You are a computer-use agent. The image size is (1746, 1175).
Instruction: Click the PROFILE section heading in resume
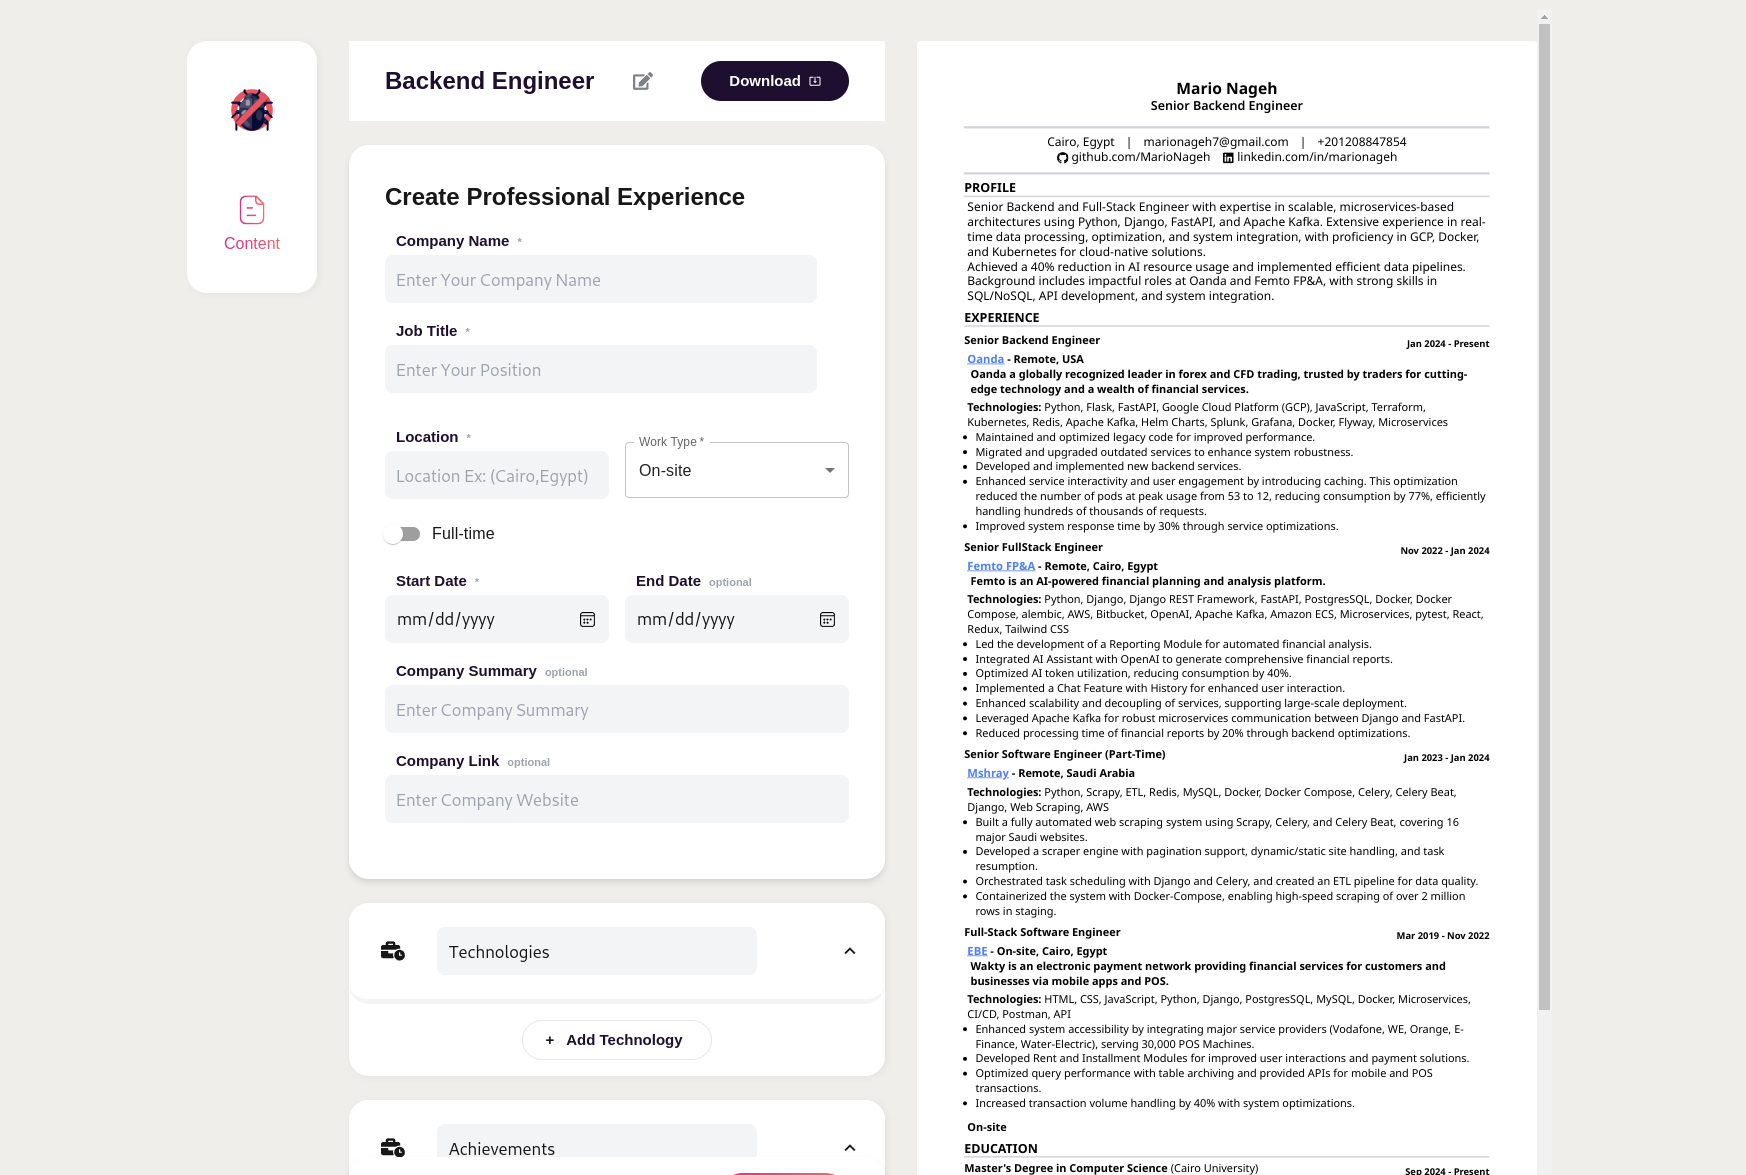pos(990,188)
